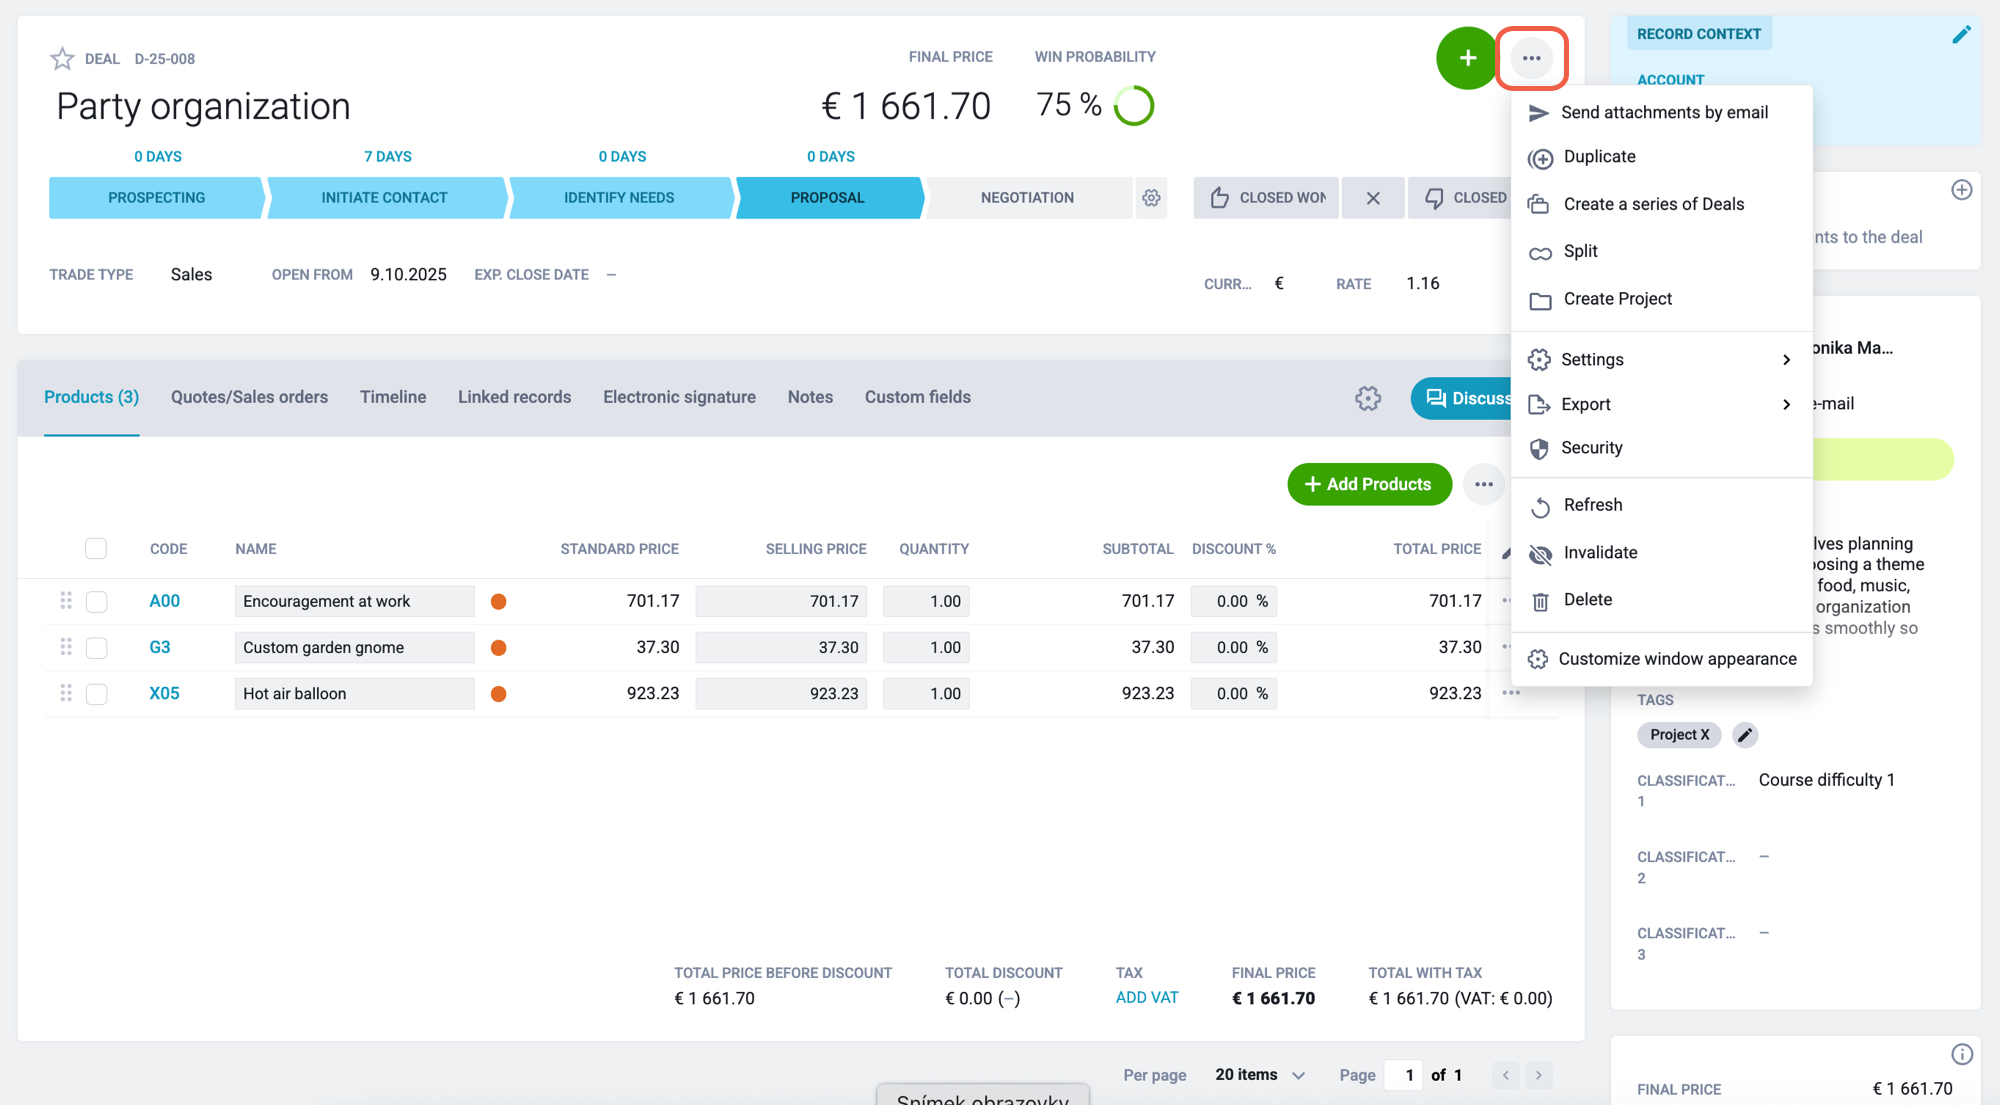The width and height of the screenshot is (2000, 1105).
Task: Click the info icon near Final Price
Action: pyautogui.click(x=1961, y=1054)
